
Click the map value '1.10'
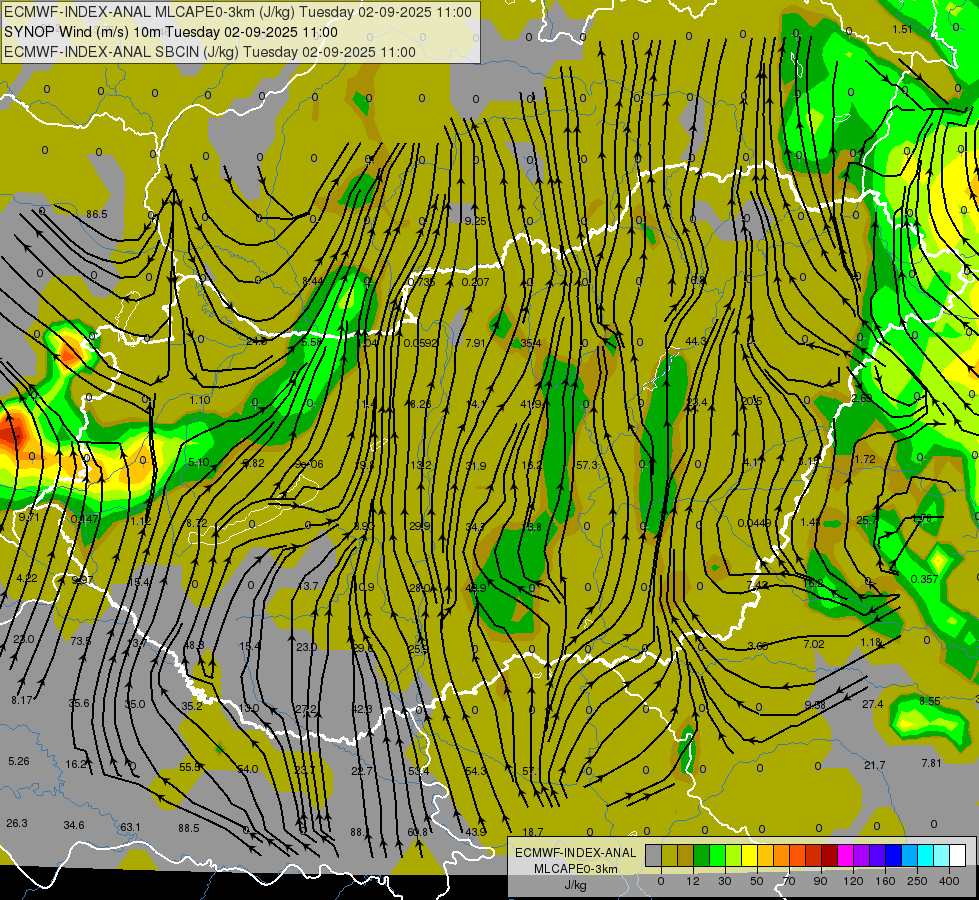click(200, 400)
